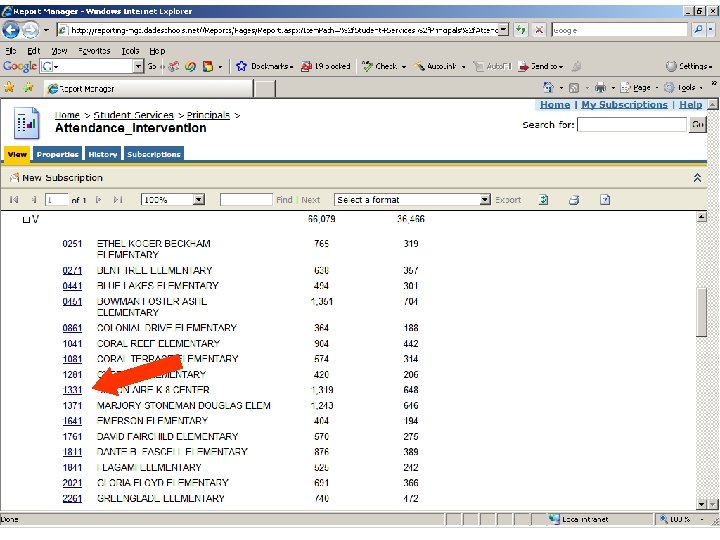The image size is (720, 540).
Task: Open the Edit menu
Action: pos(33,51)
